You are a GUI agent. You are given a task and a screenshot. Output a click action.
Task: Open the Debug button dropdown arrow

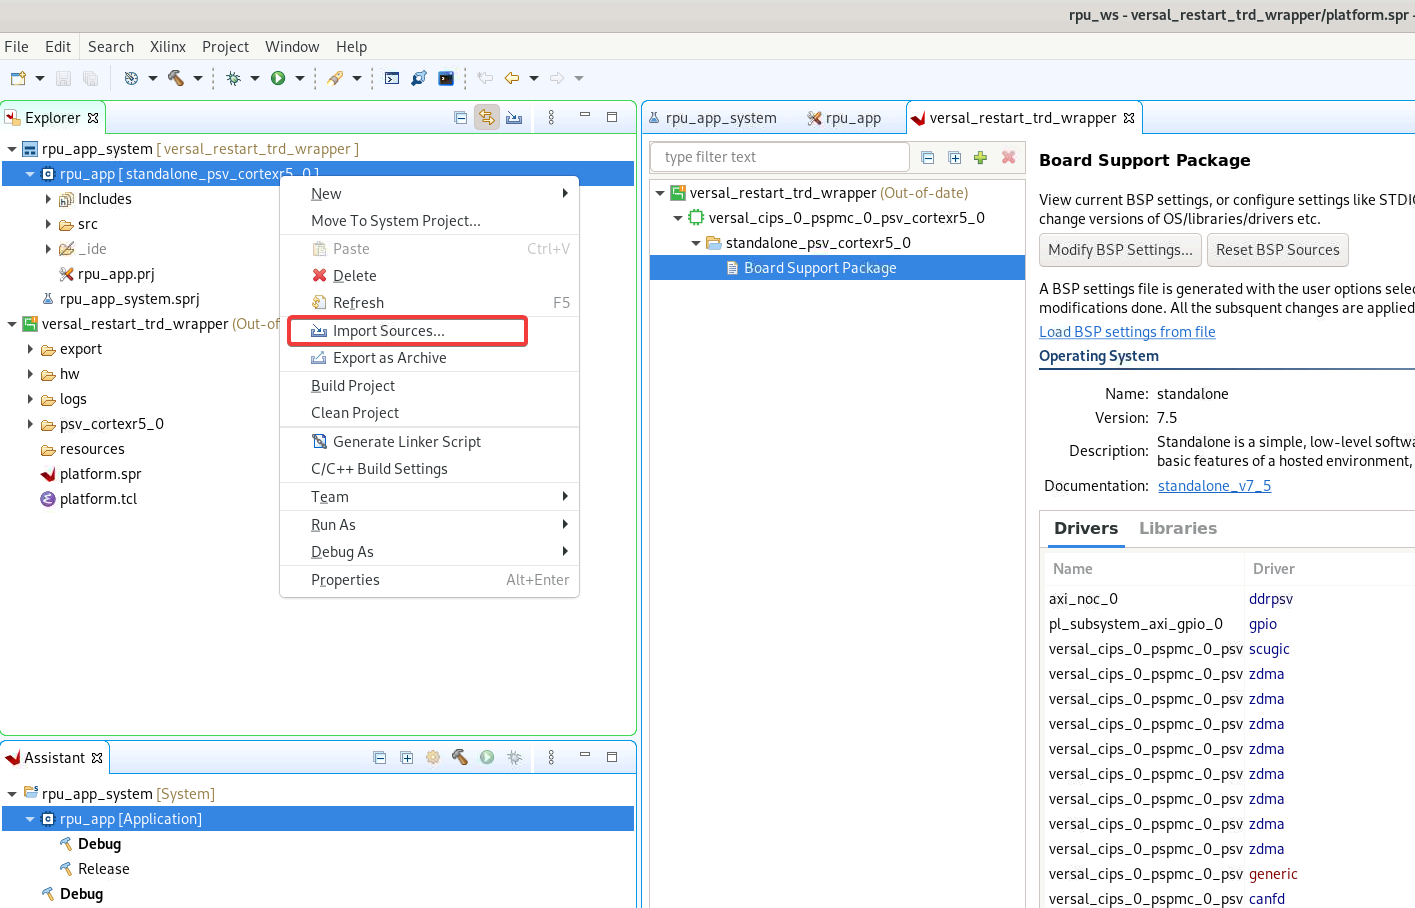[255, 78]
